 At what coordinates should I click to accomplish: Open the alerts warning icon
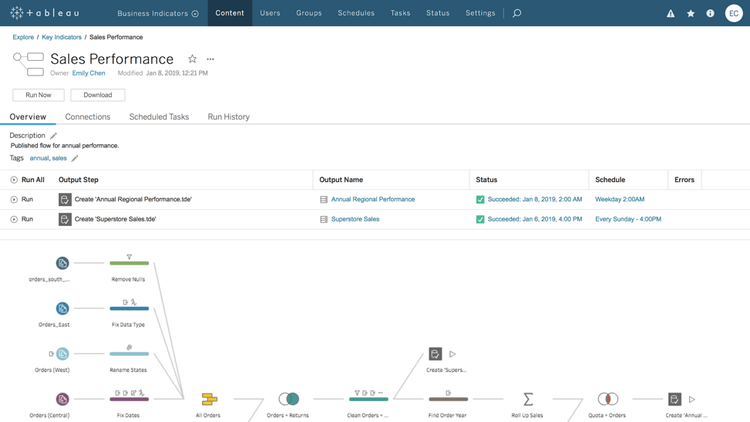[670, 14]
